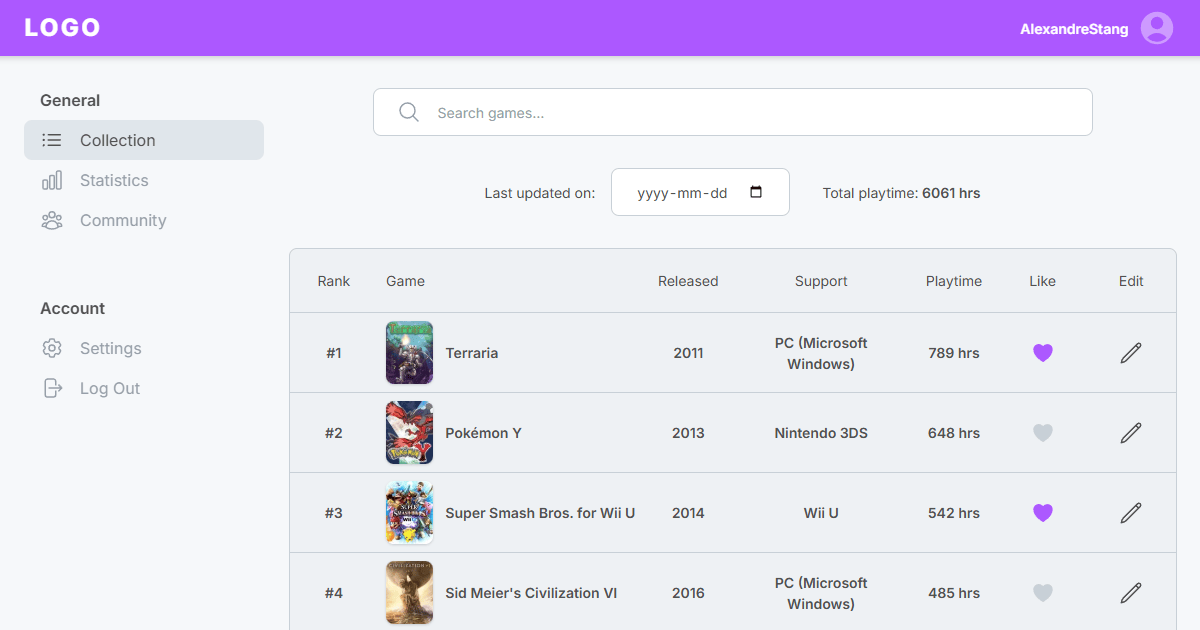Select the Pokémon Y title

[x=484, y=433]
